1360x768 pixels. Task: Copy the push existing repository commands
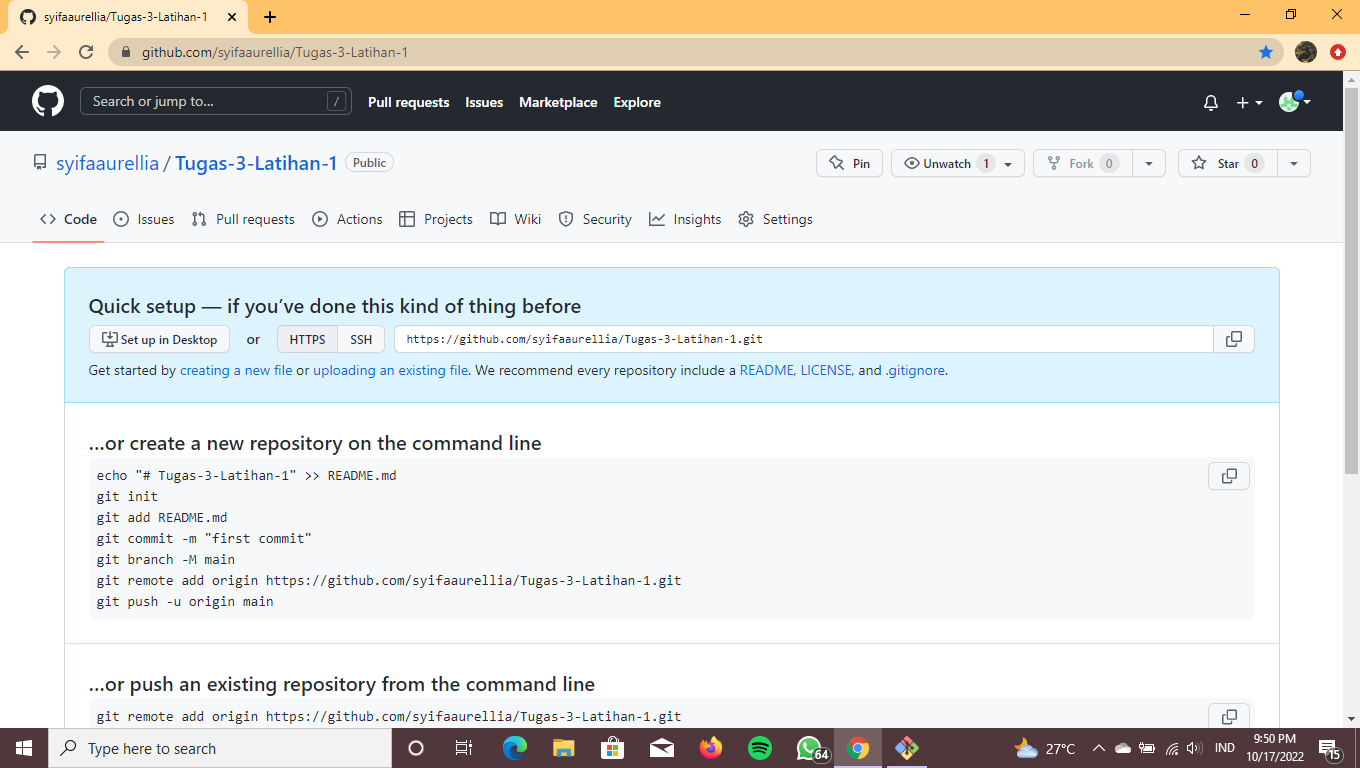(1229, 716)
